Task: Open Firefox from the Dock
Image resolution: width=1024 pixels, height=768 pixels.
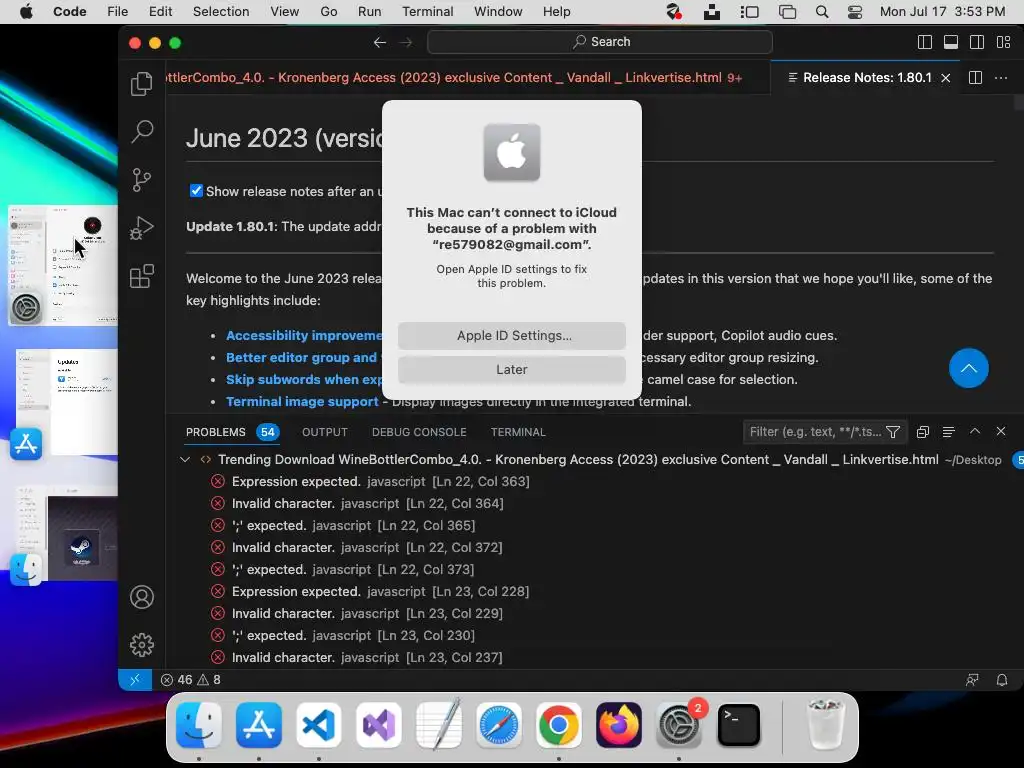Action: tap(618, 725)
